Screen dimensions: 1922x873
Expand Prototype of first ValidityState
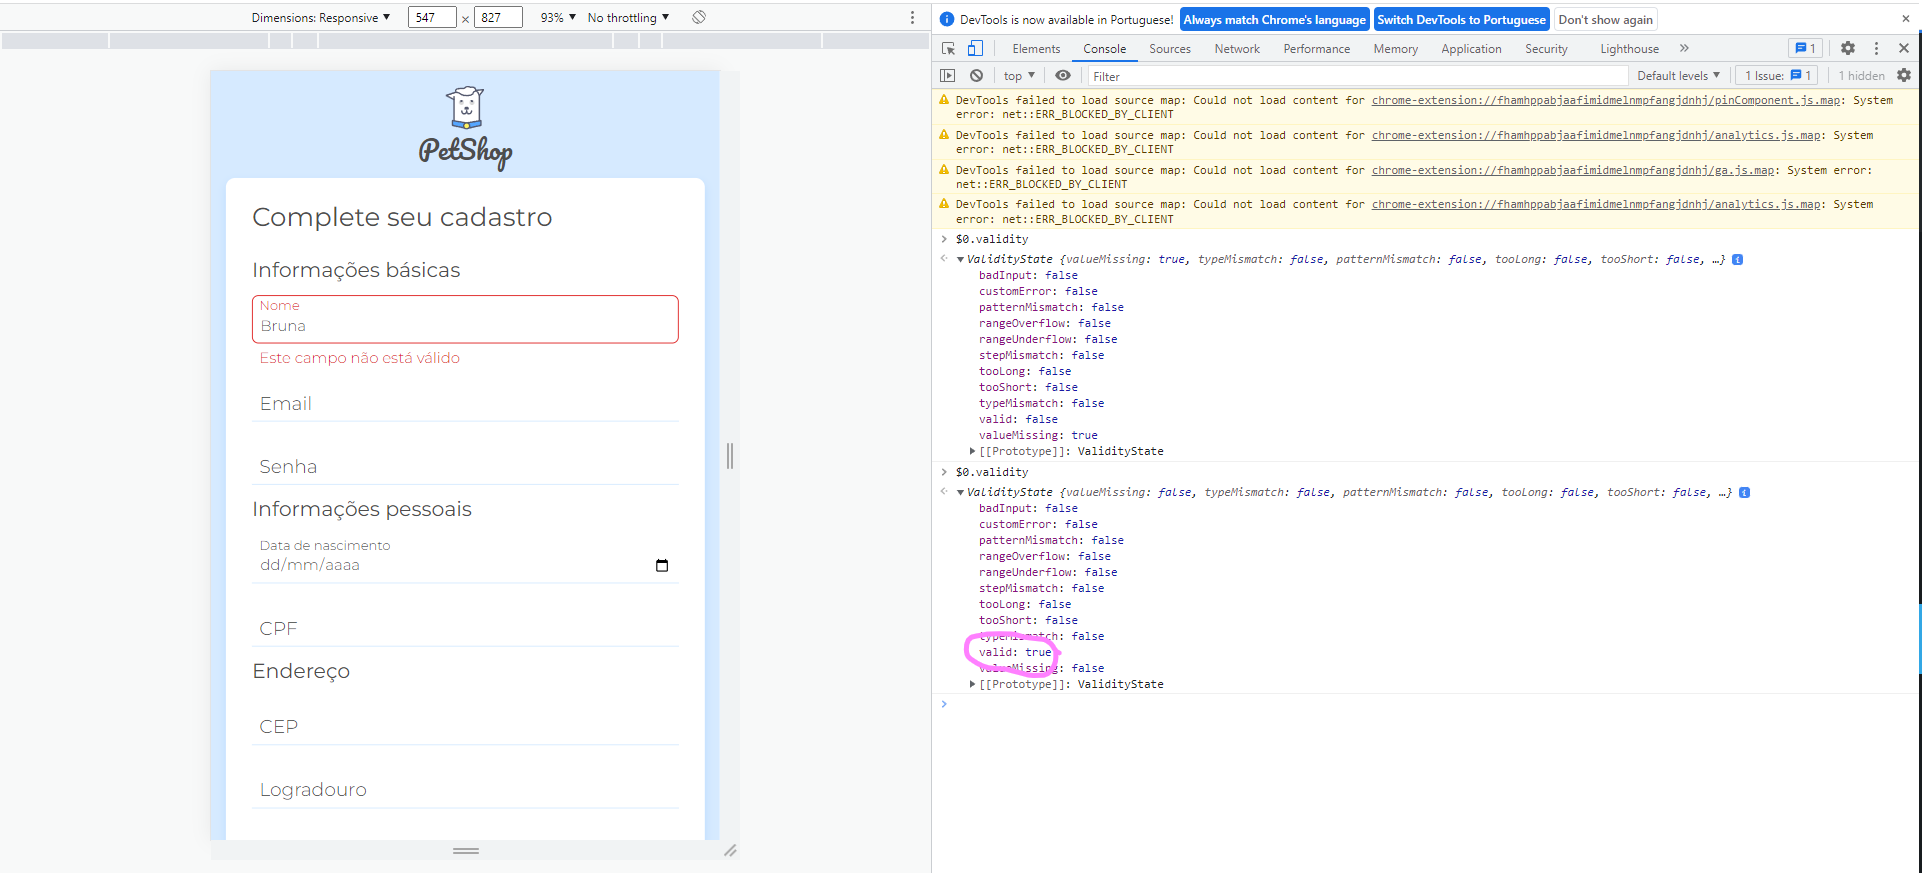(x=973, y=452)
